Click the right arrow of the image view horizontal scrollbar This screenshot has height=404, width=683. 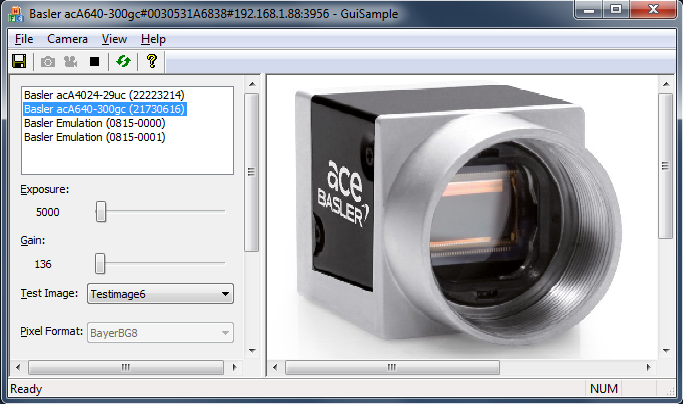click(x=649, y=367)
